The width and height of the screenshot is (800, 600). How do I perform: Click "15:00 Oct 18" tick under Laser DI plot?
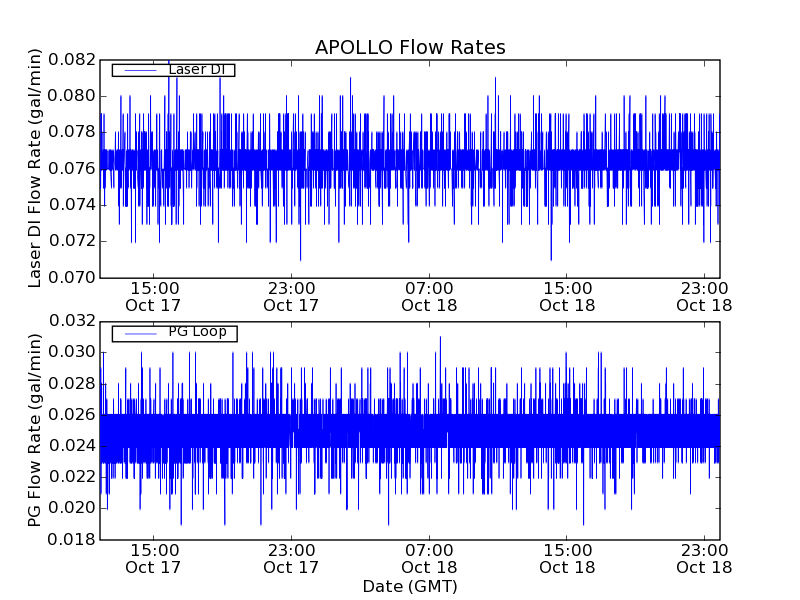point(567,297)
